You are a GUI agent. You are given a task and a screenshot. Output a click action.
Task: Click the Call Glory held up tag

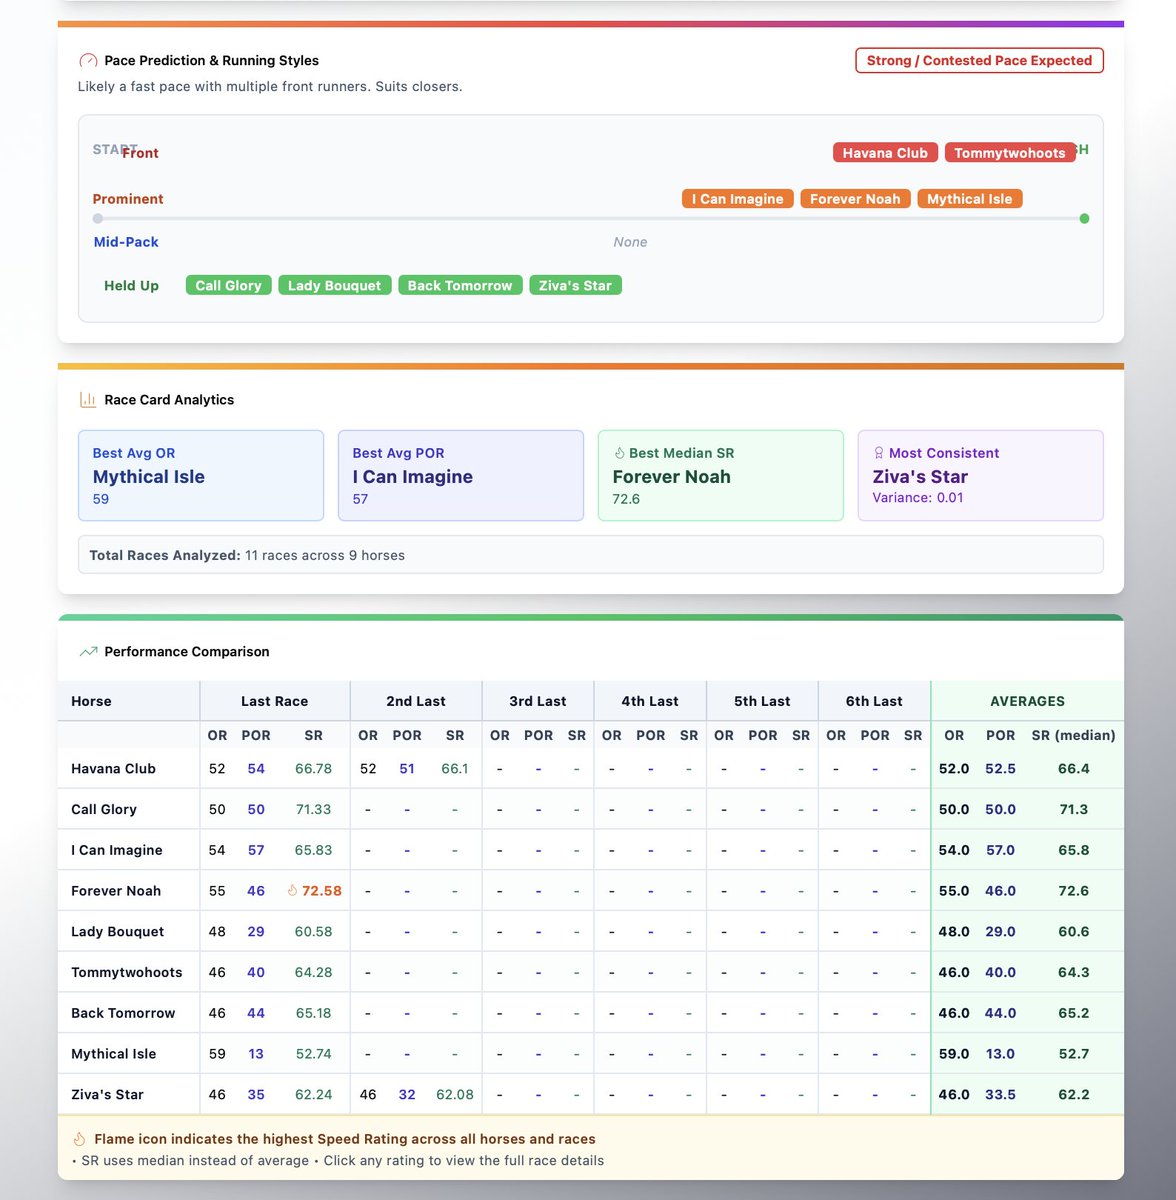pos(228,286)
